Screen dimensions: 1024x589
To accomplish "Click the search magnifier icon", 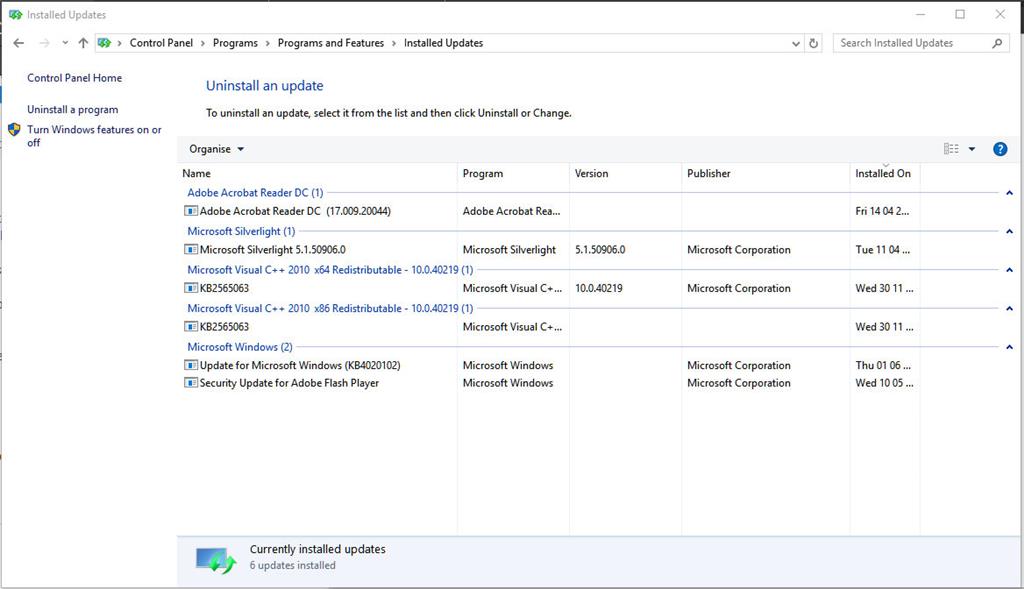I will pyautogui.click(x=997, y=43).
